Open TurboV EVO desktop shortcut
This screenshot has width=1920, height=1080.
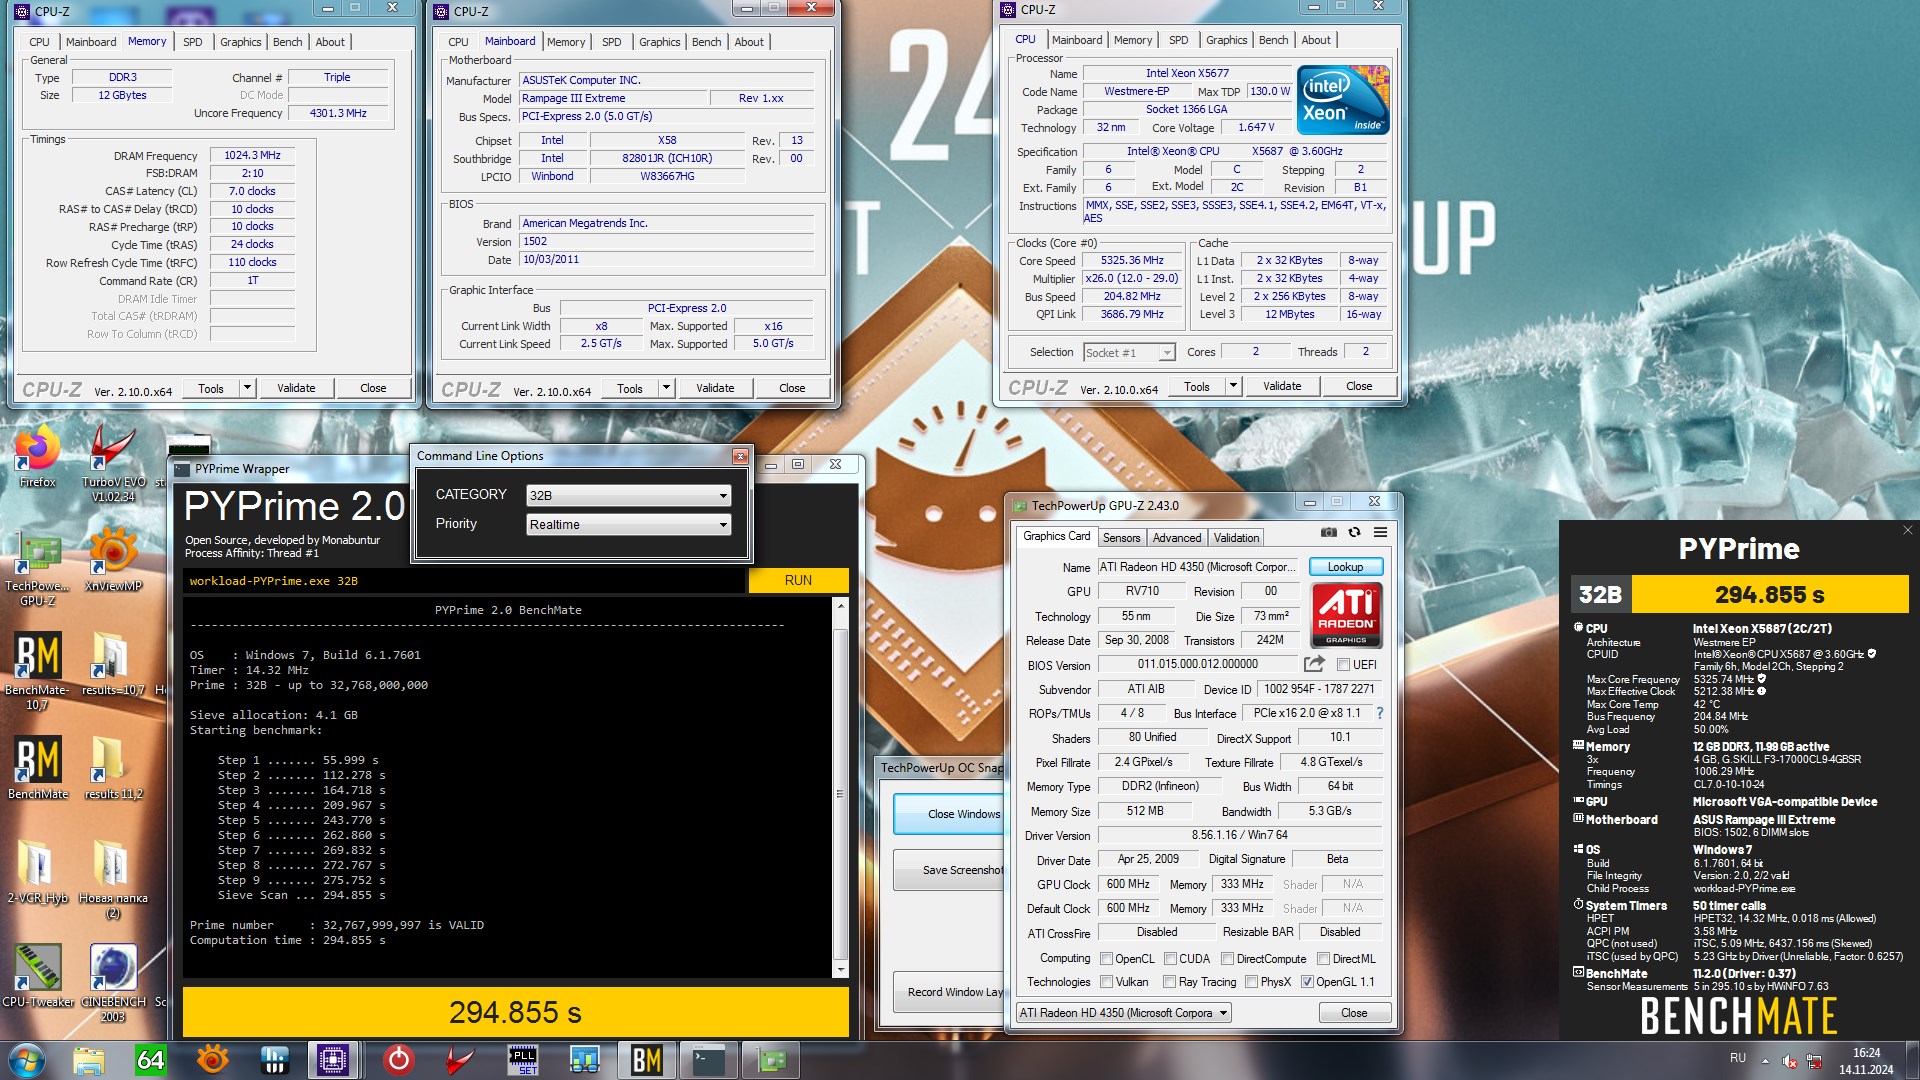(113, 462)
